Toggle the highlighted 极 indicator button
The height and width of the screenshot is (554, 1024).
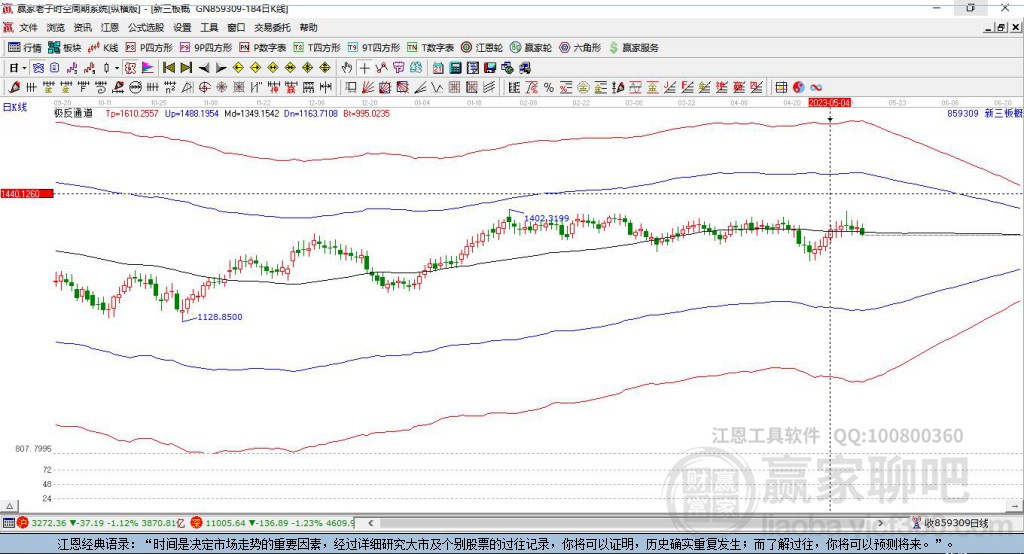coord(130,67)
